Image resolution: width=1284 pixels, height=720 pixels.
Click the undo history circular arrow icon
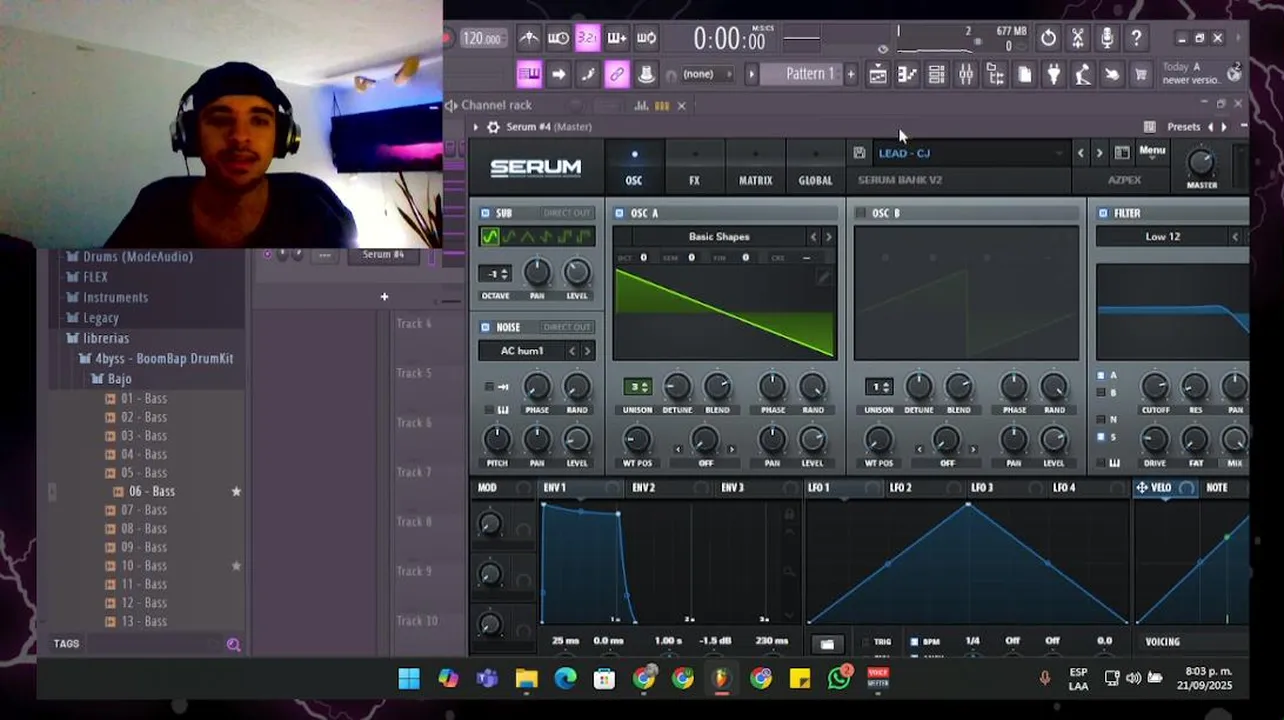coord(1048,38)
